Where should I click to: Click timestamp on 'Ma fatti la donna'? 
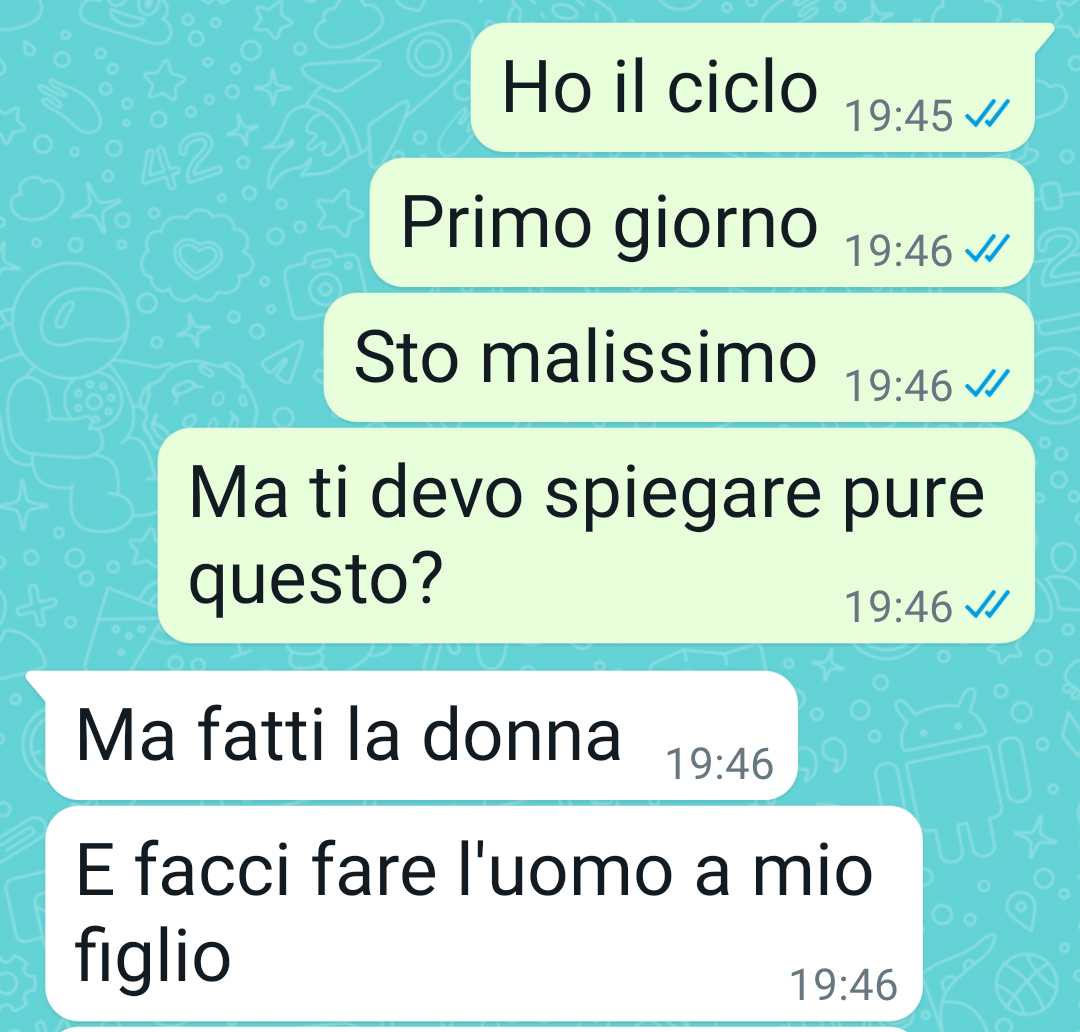click(720, 764)
